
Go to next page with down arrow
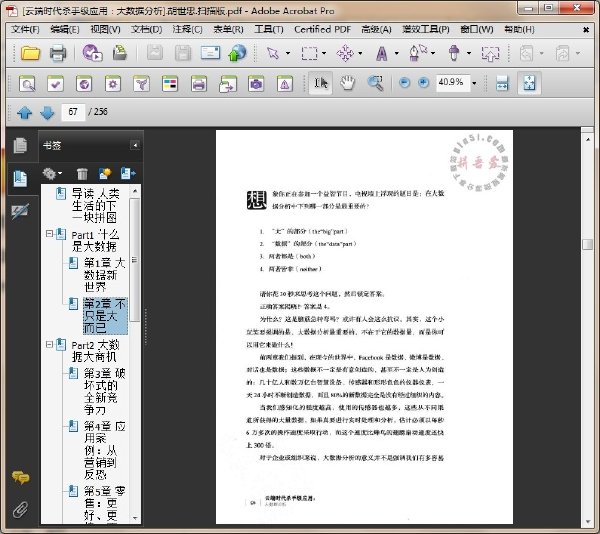[x=47, y=112]
